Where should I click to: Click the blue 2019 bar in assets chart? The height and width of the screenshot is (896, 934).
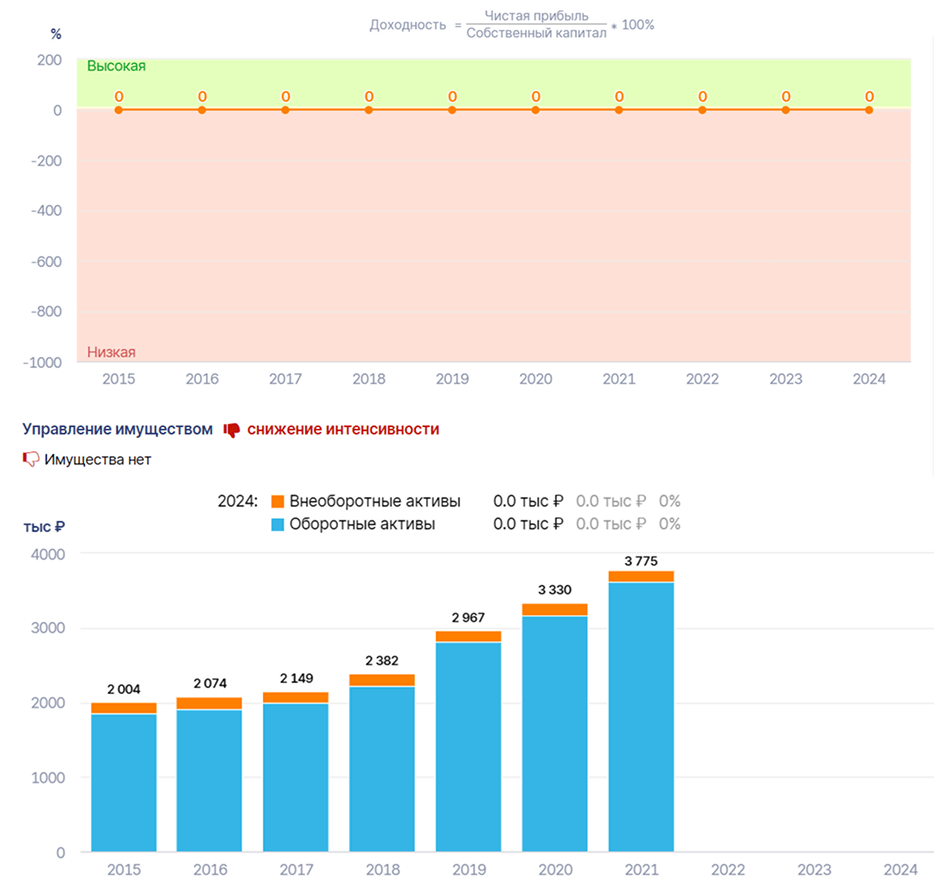(x=468, y=748)
